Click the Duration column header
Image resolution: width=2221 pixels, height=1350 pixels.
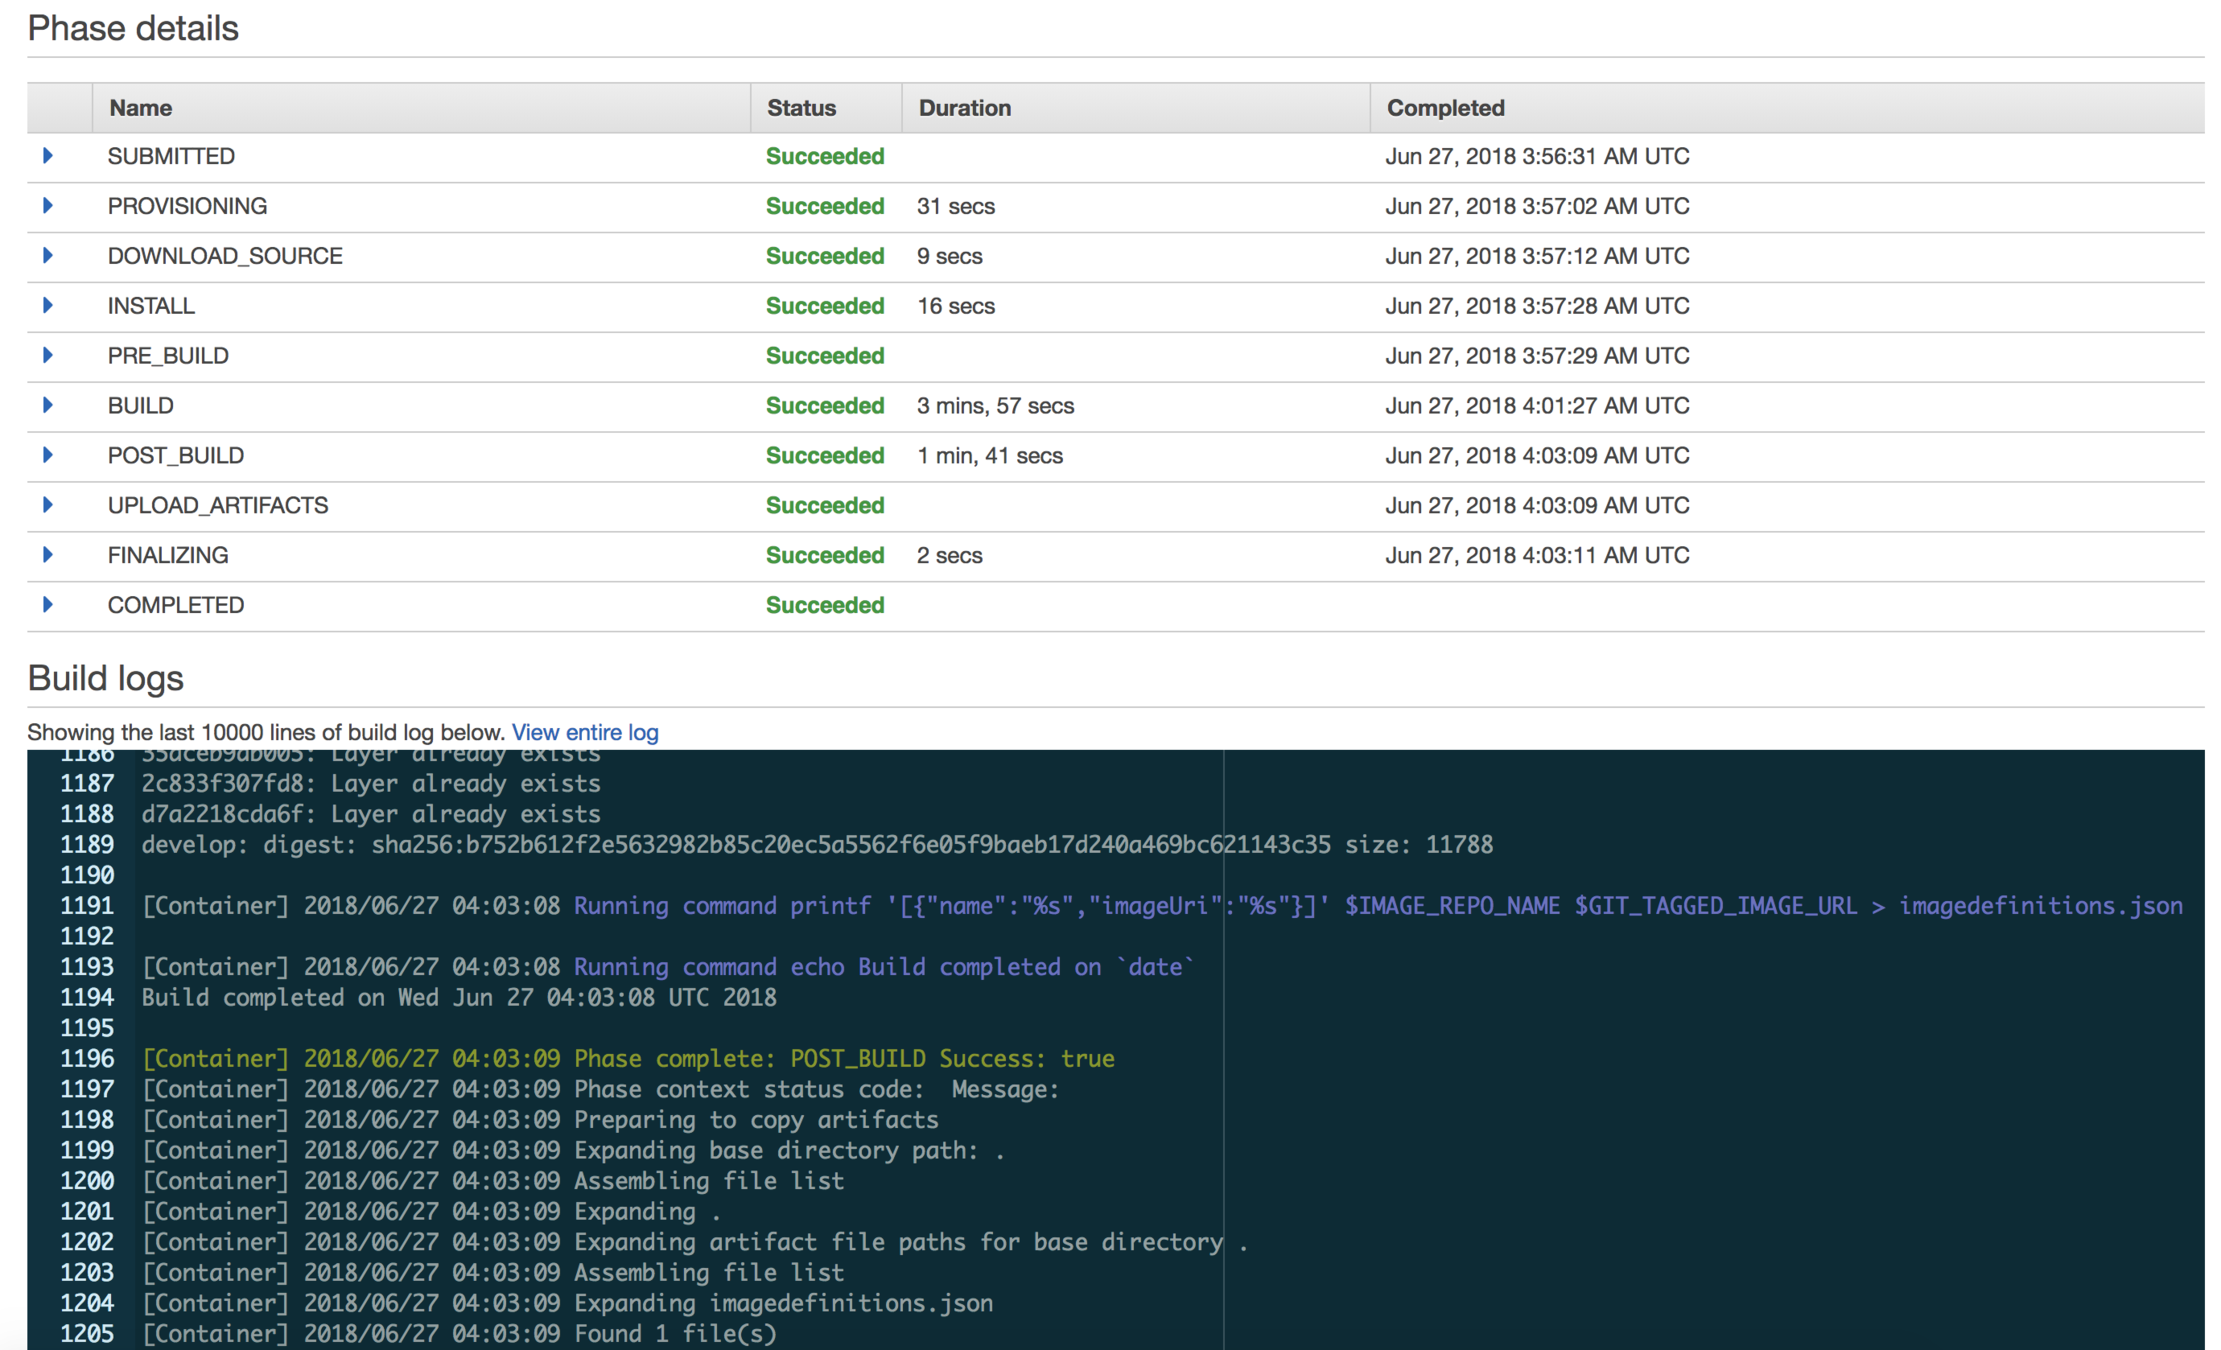pos(964,108)
